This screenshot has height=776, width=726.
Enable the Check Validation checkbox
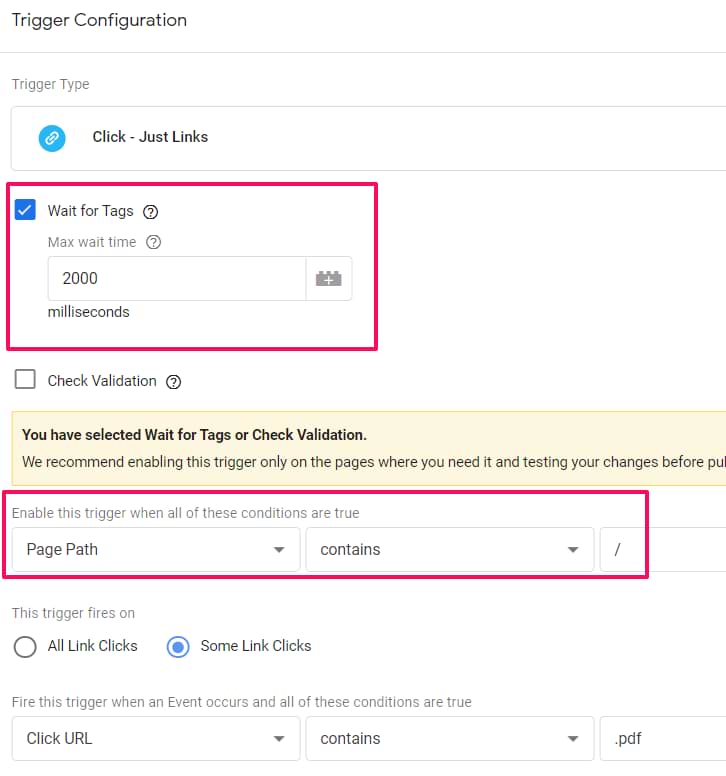(x=26, y=380)
